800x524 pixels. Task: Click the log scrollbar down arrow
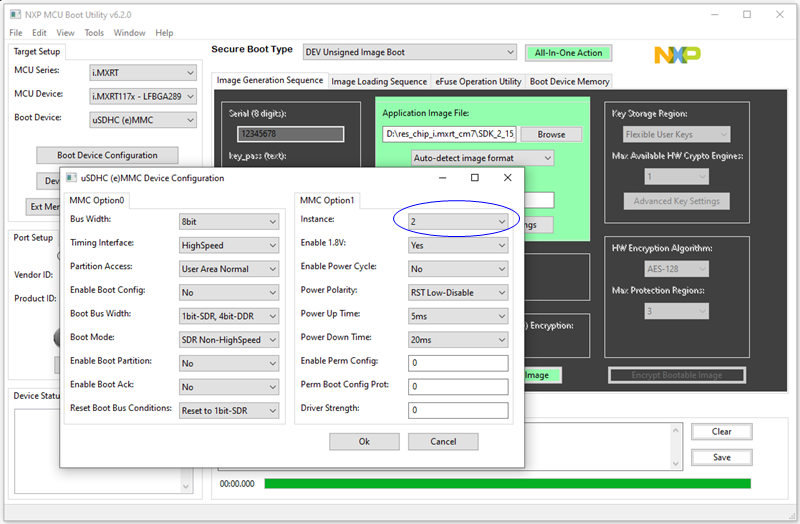click(676, 464)
